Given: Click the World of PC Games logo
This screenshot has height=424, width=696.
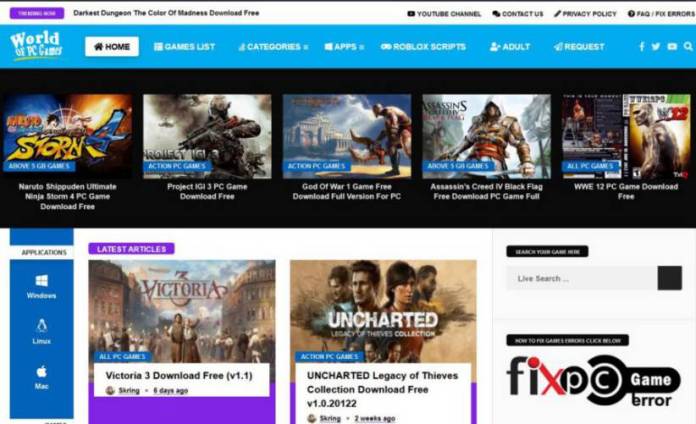Looking at the screenshot, I should tap(35, 46).
